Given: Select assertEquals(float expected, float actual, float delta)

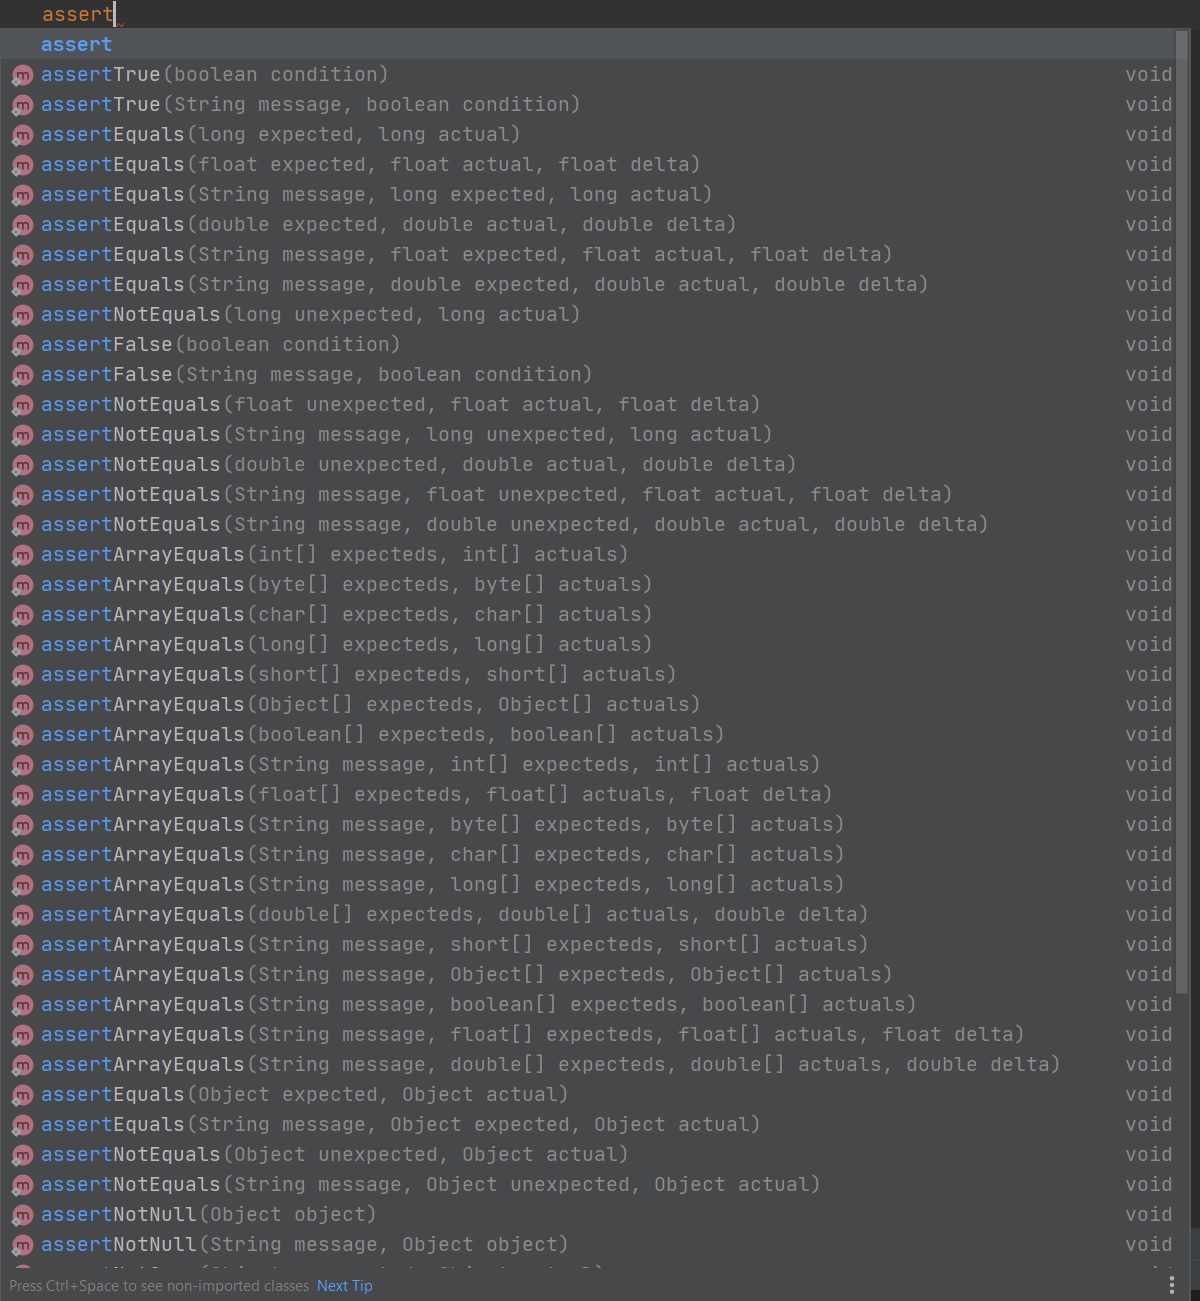Looking at the screenshot, I should tap(370, 165).
